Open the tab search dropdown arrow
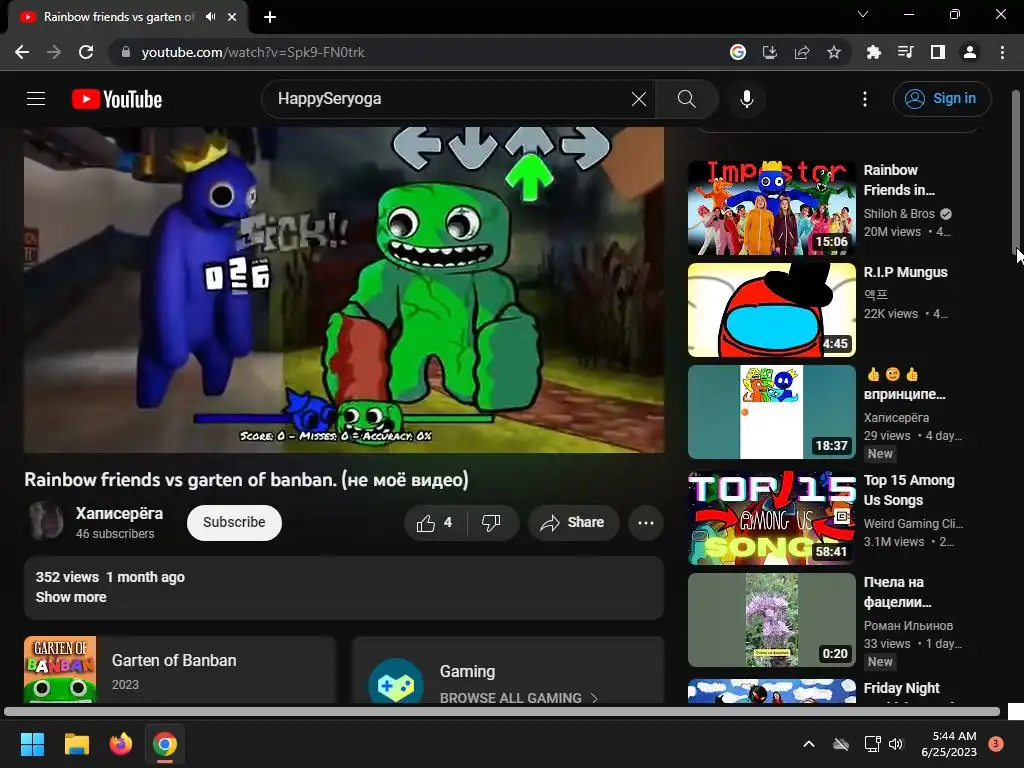 point(863,14)
